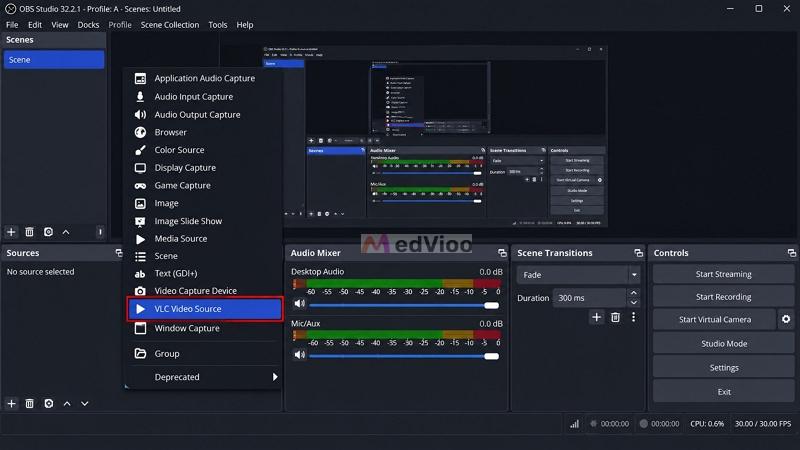
Task: Open the Edit menu
Action: pyautogui.click(x=35, y=24)
